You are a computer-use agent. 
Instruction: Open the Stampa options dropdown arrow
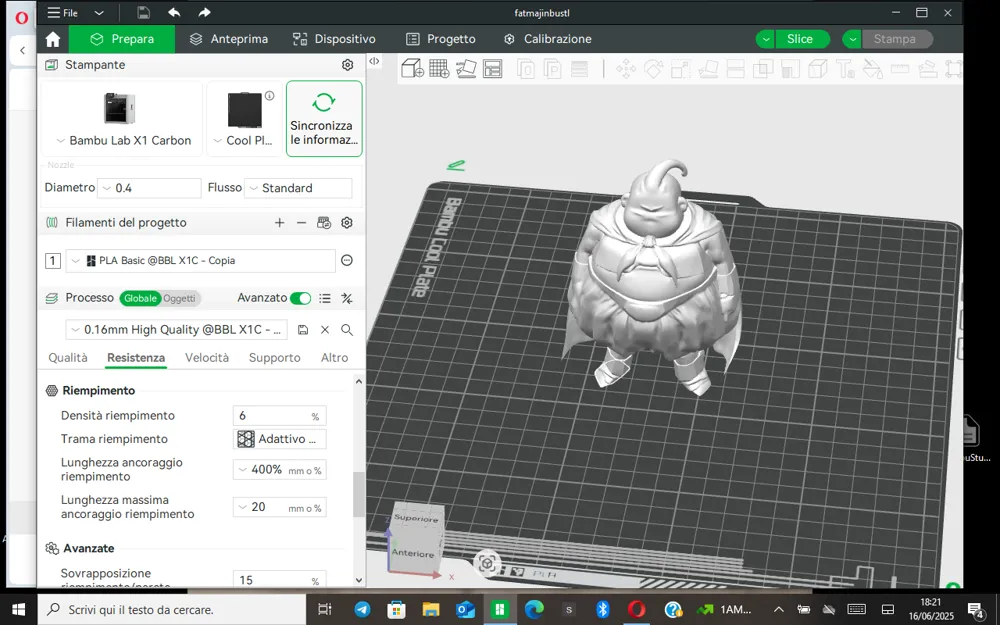853,39
